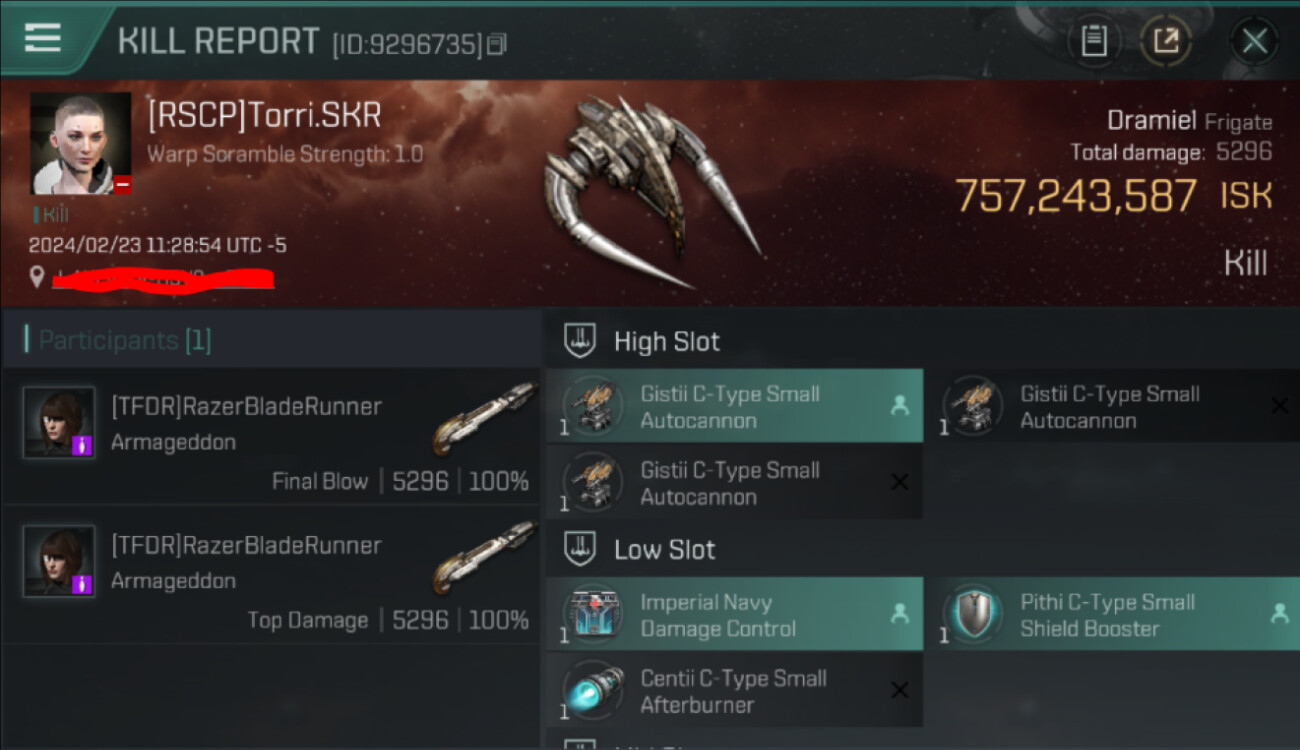Open Final Blow RazerBladeRunner portrait
The width and height of the screenshot is (1300, 750).
[x=59, y=422]
